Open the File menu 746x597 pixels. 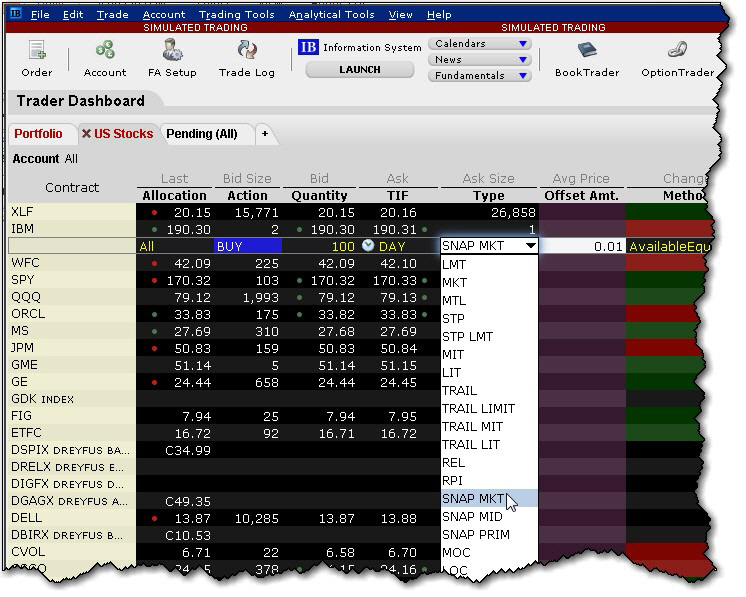coord(40,15)
